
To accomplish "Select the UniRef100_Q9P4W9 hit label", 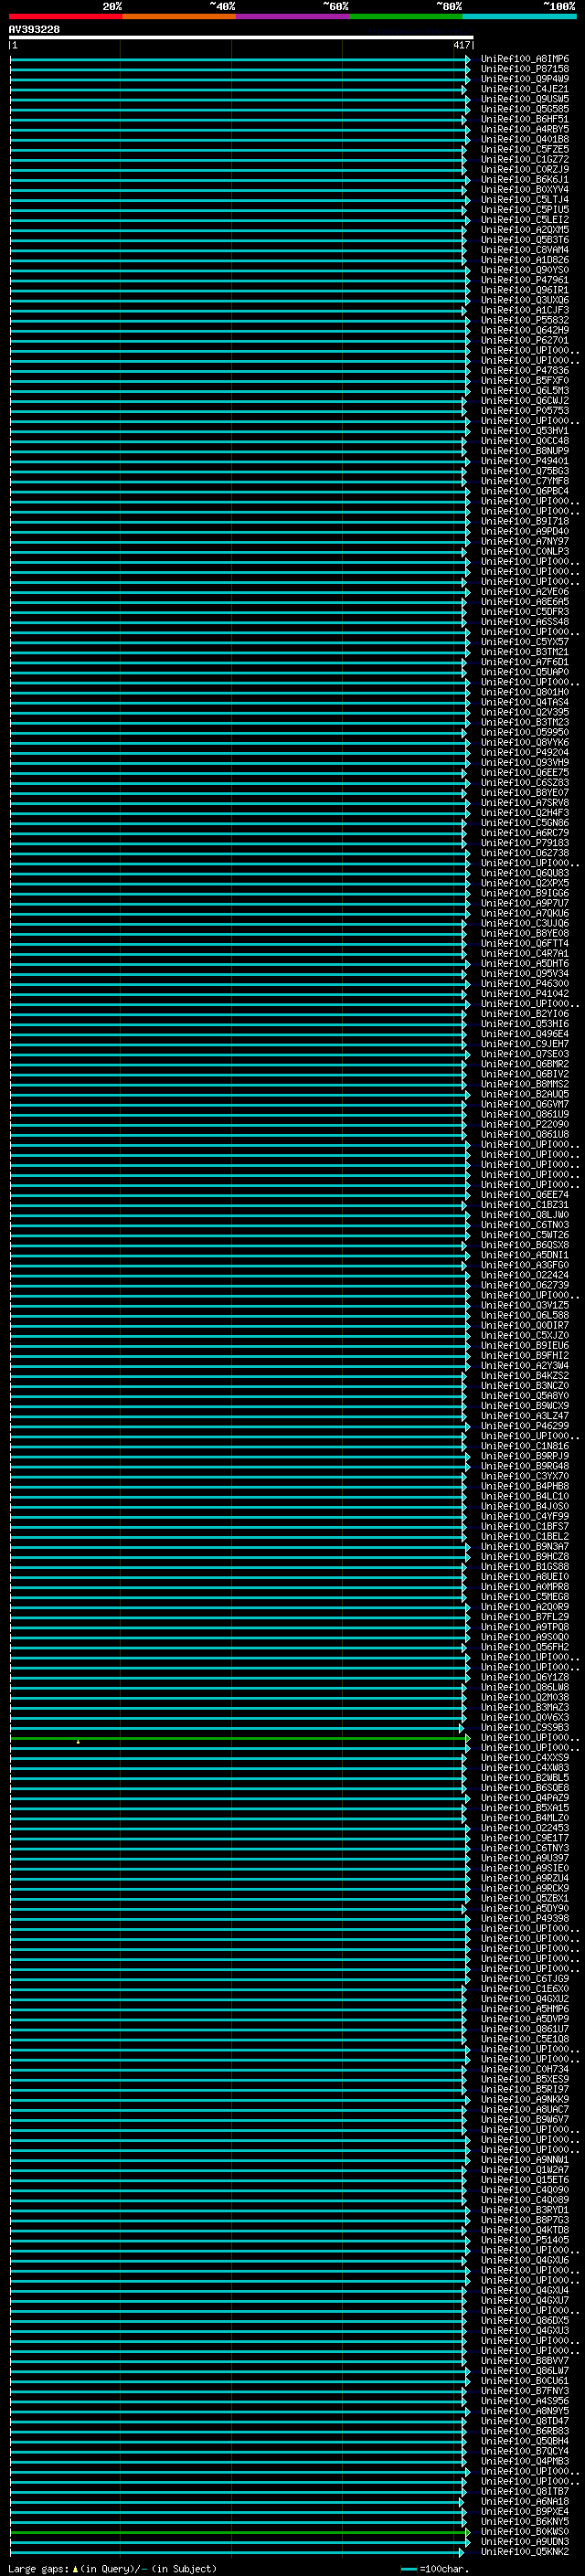I will 525,79.
